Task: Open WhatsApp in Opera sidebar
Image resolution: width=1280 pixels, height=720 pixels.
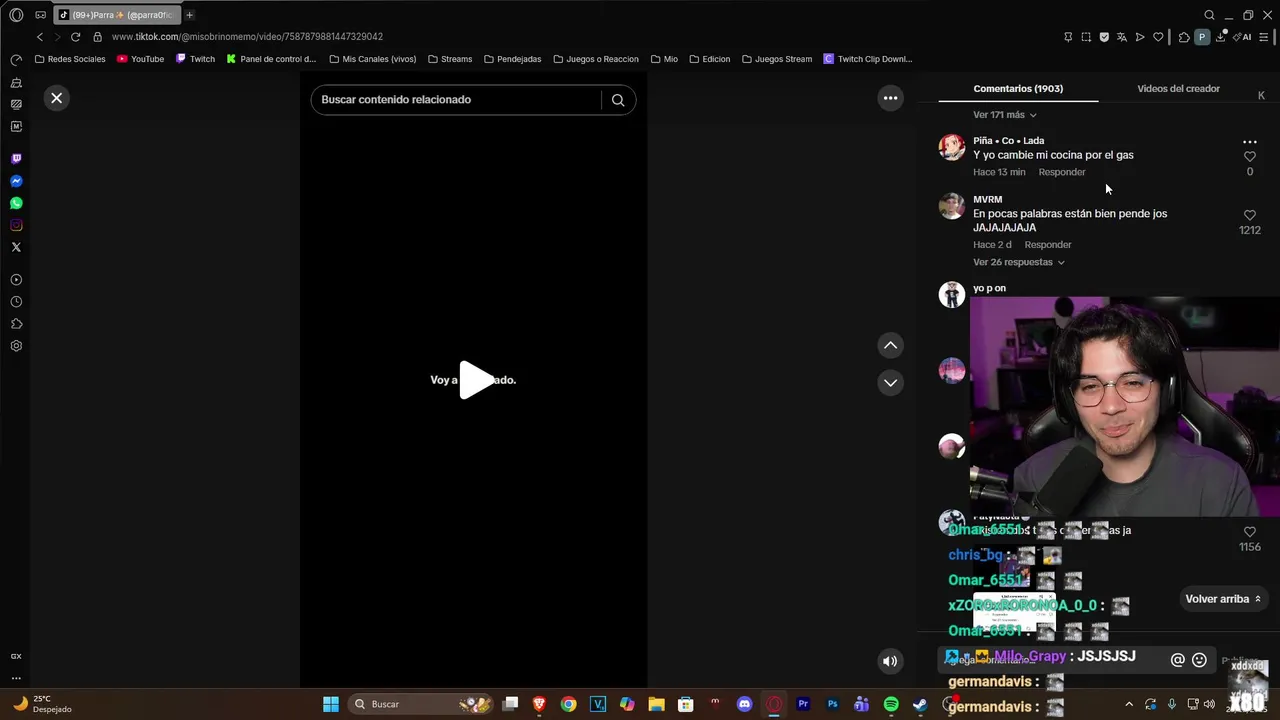Action: (x=16, y=203)
